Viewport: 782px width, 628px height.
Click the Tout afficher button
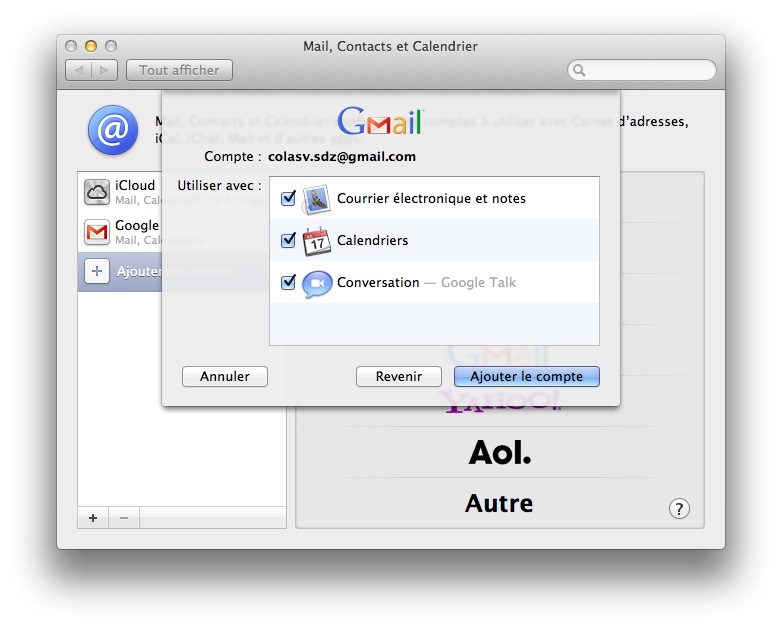180,70
